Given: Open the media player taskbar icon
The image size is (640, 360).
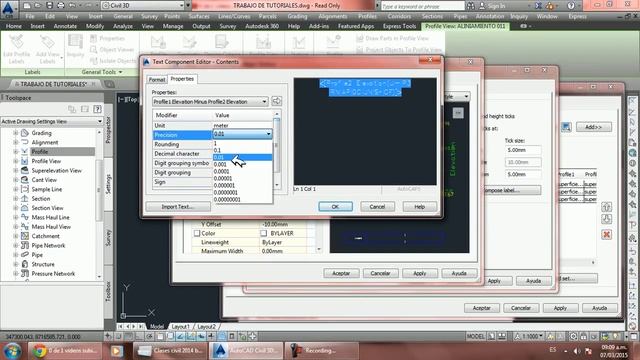Looking at the screenshot, I should coord(117,351).
